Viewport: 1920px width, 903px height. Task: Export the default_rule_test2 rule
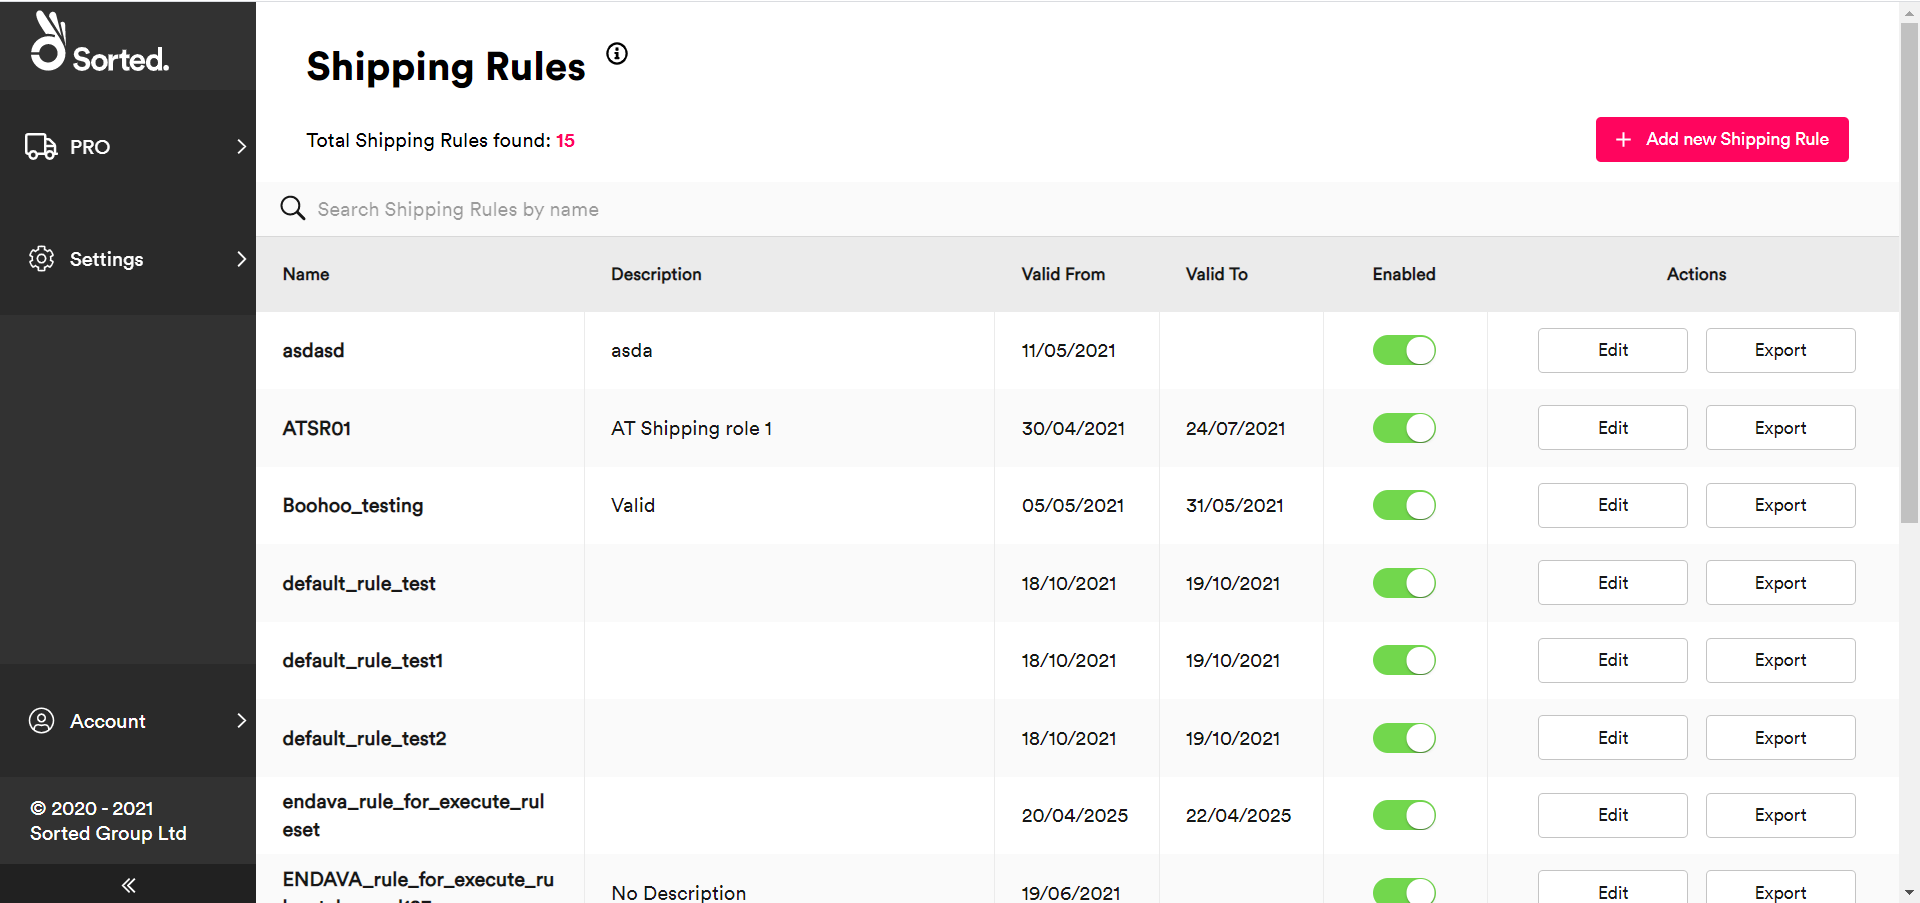pyautogui.click(x=1781, y=738)
